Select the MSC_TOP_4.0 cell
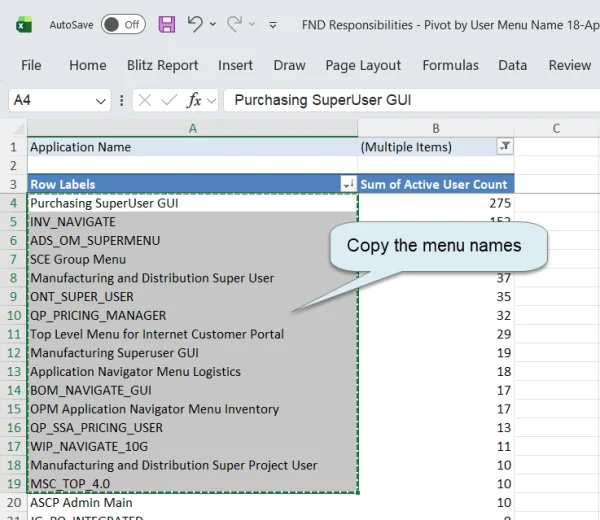 [x=192, y=484]
